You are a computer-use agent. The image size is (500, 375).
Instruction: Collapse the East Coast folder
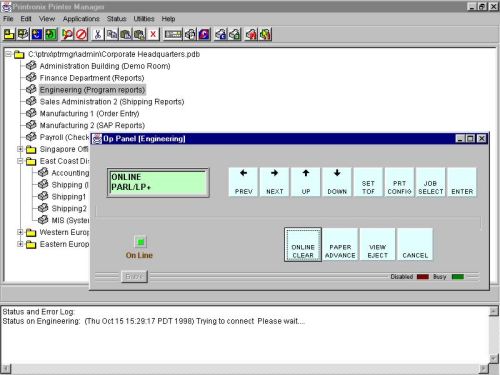[x=20, y=161]
